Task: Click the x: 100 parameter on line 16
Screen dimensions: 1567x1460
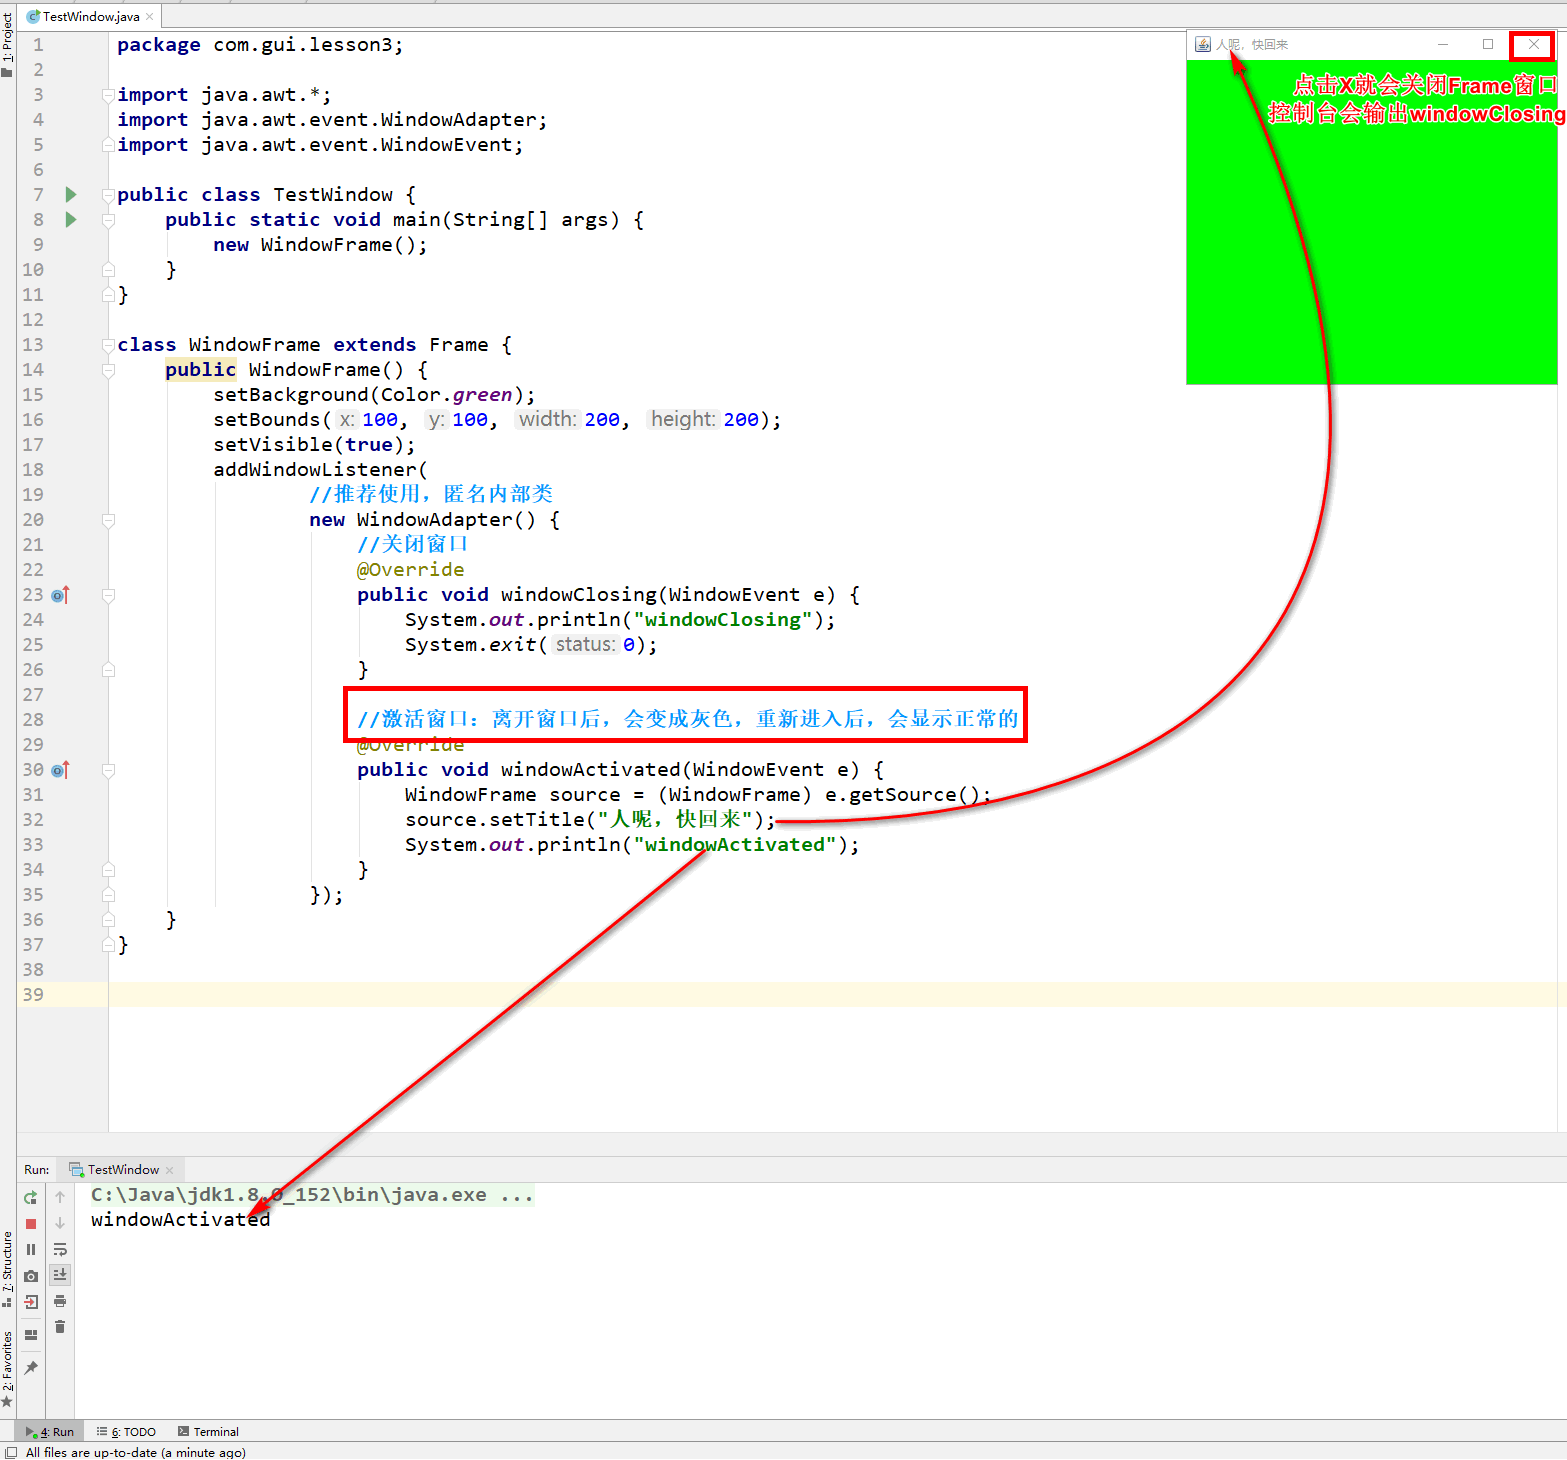Action: pos(368,420)
